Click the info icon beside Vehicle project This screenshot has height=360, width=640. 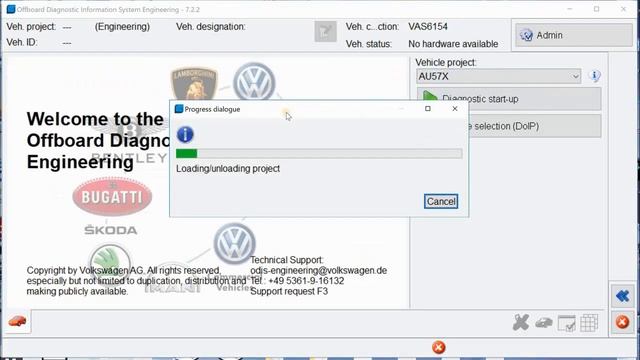click(x=595, y=76)
